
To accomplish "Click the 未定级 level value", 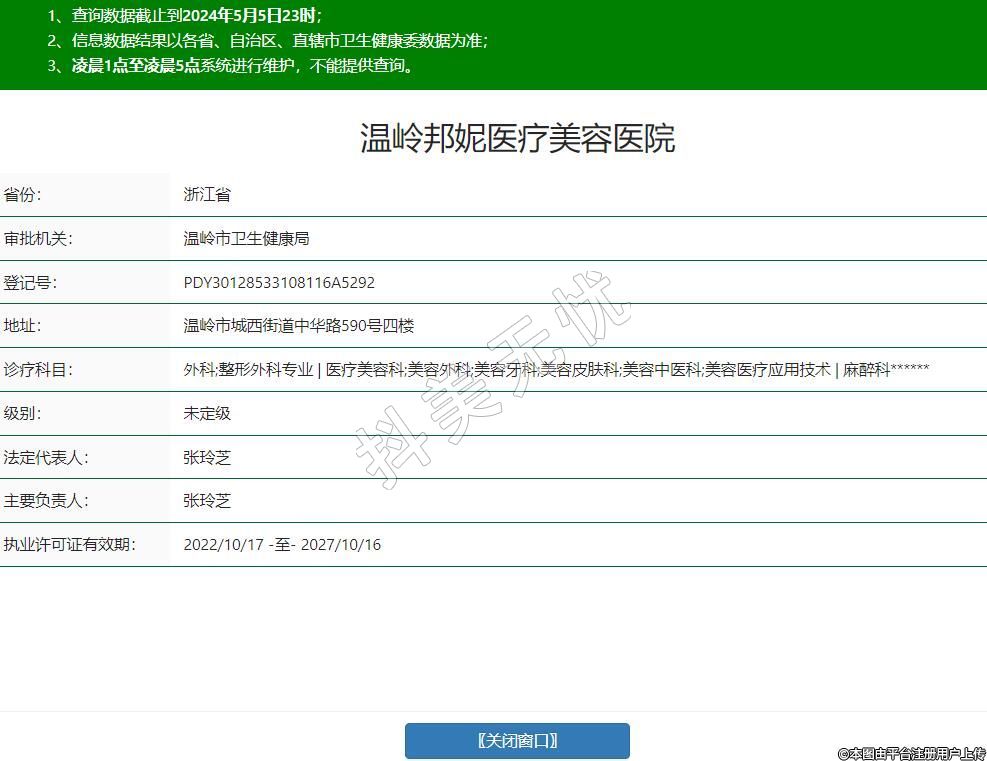I will pyautogui.click(x=207, y=414).
